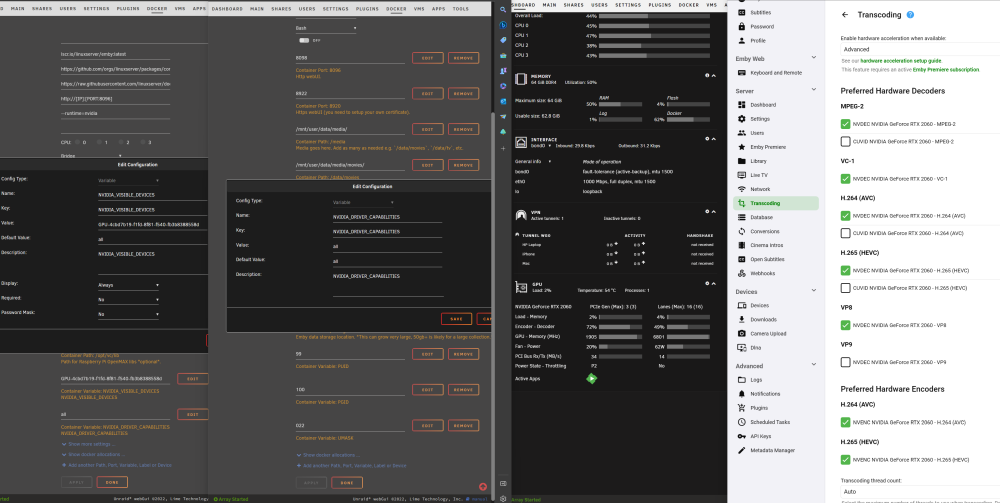Open the Bash console shell dropdown

tap(326, 29)
